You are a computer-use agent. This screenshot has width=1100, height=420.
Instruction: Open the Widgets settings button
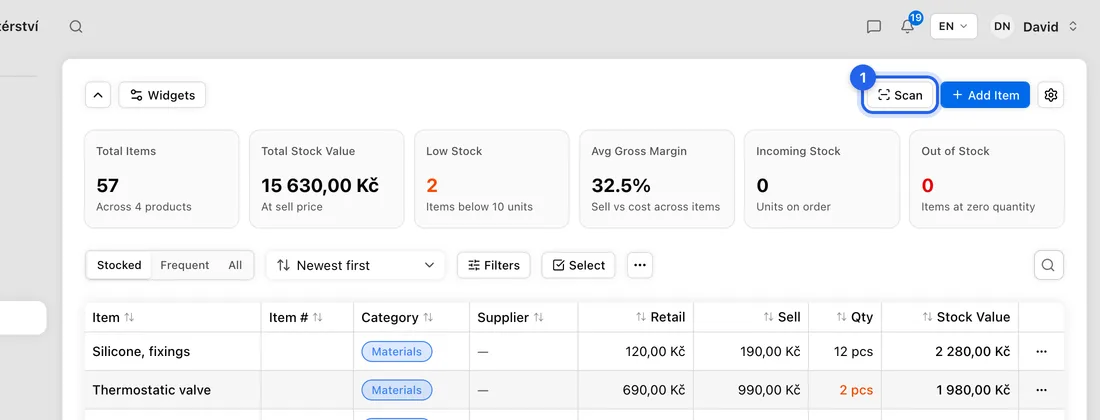tap(162, 95)
